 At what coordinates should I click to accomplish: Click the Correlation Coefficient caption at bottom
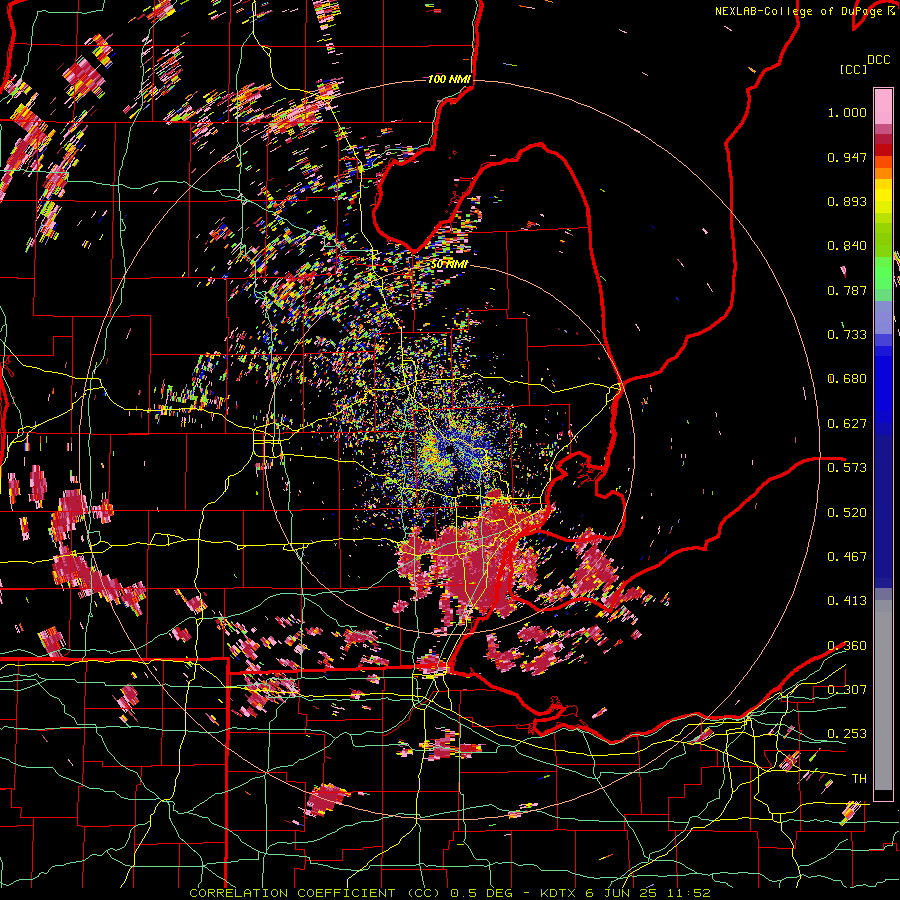[450, 893]
